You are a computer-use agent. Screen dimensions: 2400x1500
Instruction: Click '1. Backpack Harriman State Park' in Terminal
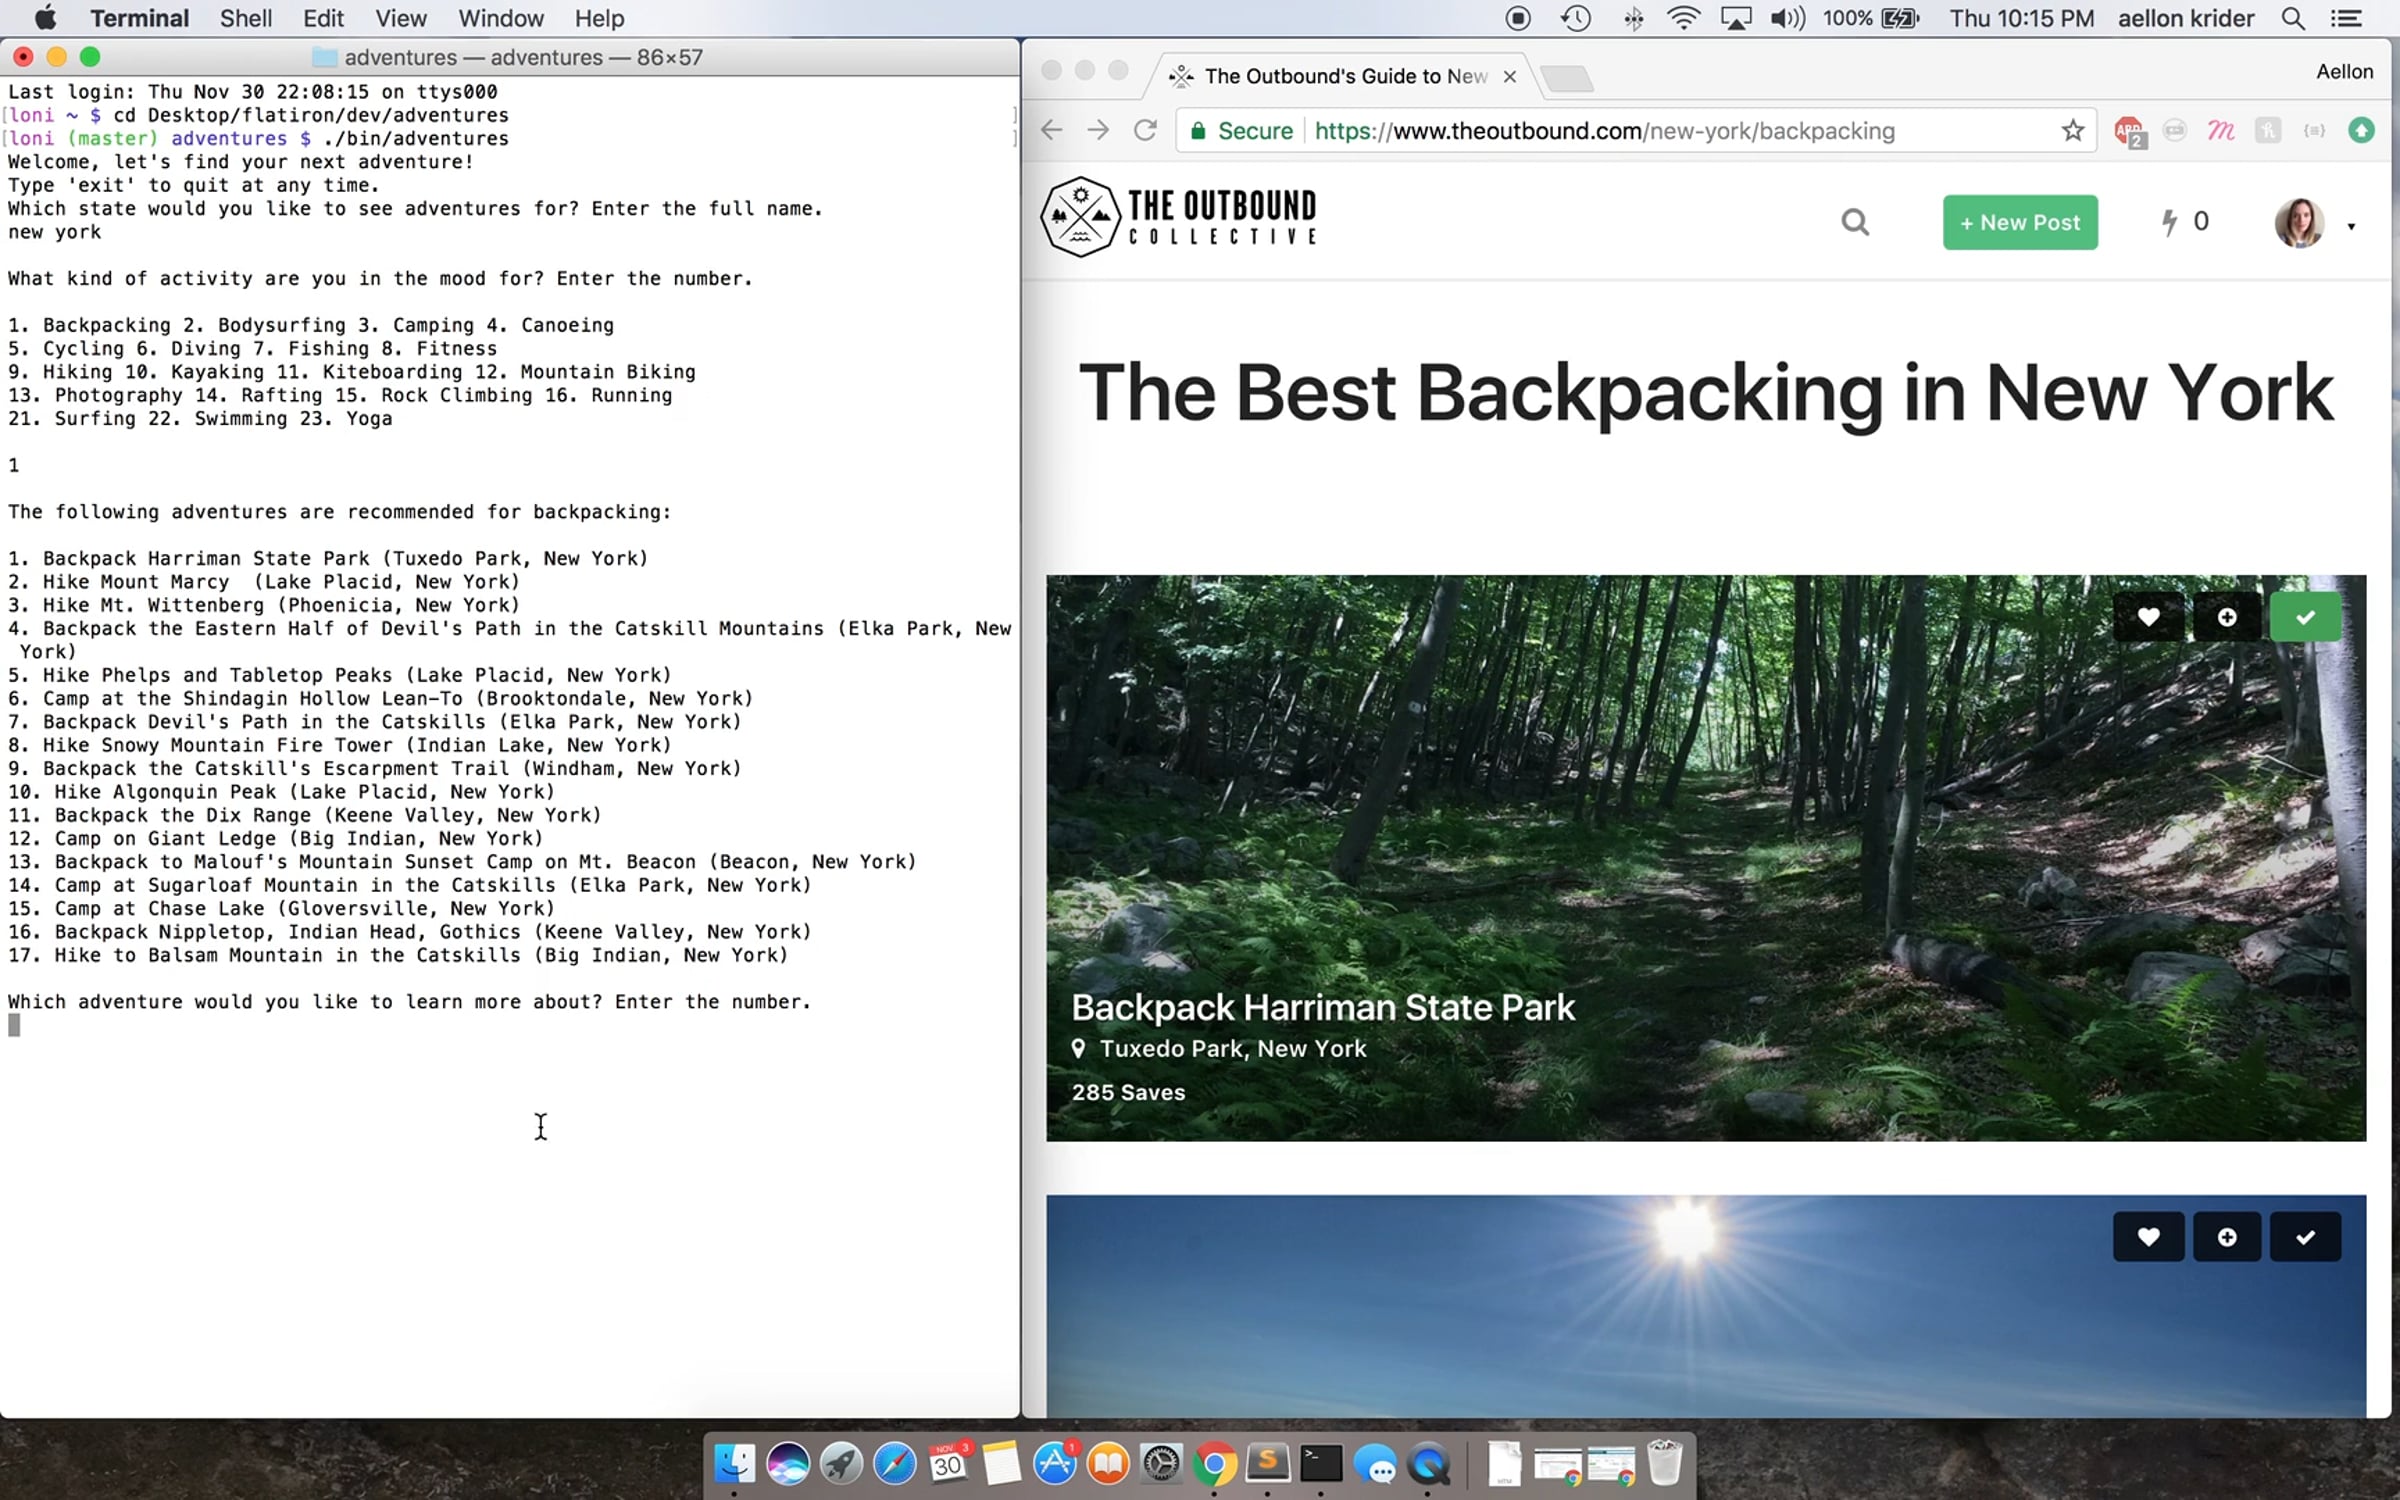click(x=328, y=558)
